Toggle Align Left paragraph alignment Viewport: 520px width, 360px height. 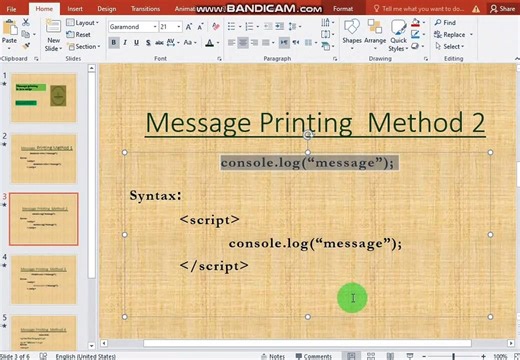click(231, 42)
